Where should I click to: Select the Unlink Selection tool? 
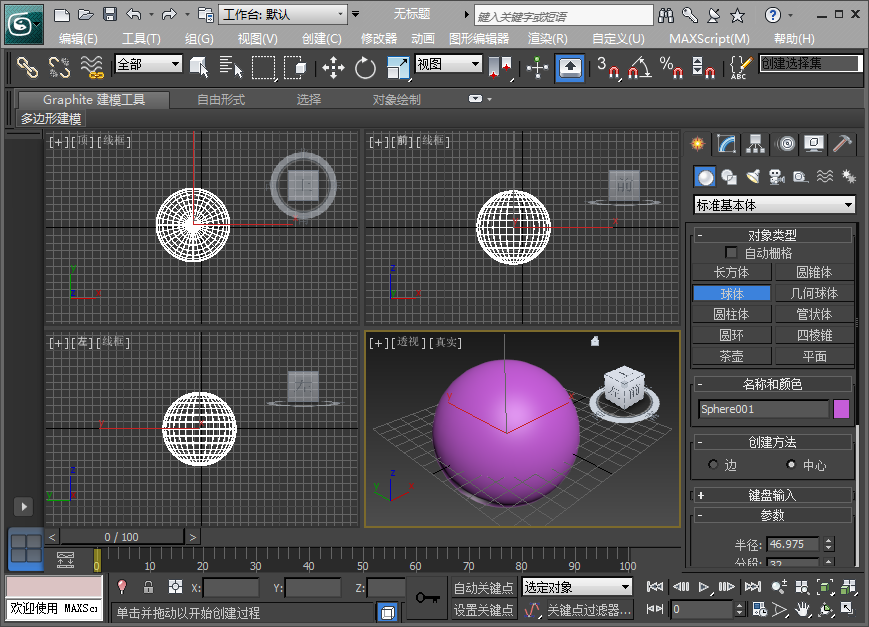[x=59, y=68]
